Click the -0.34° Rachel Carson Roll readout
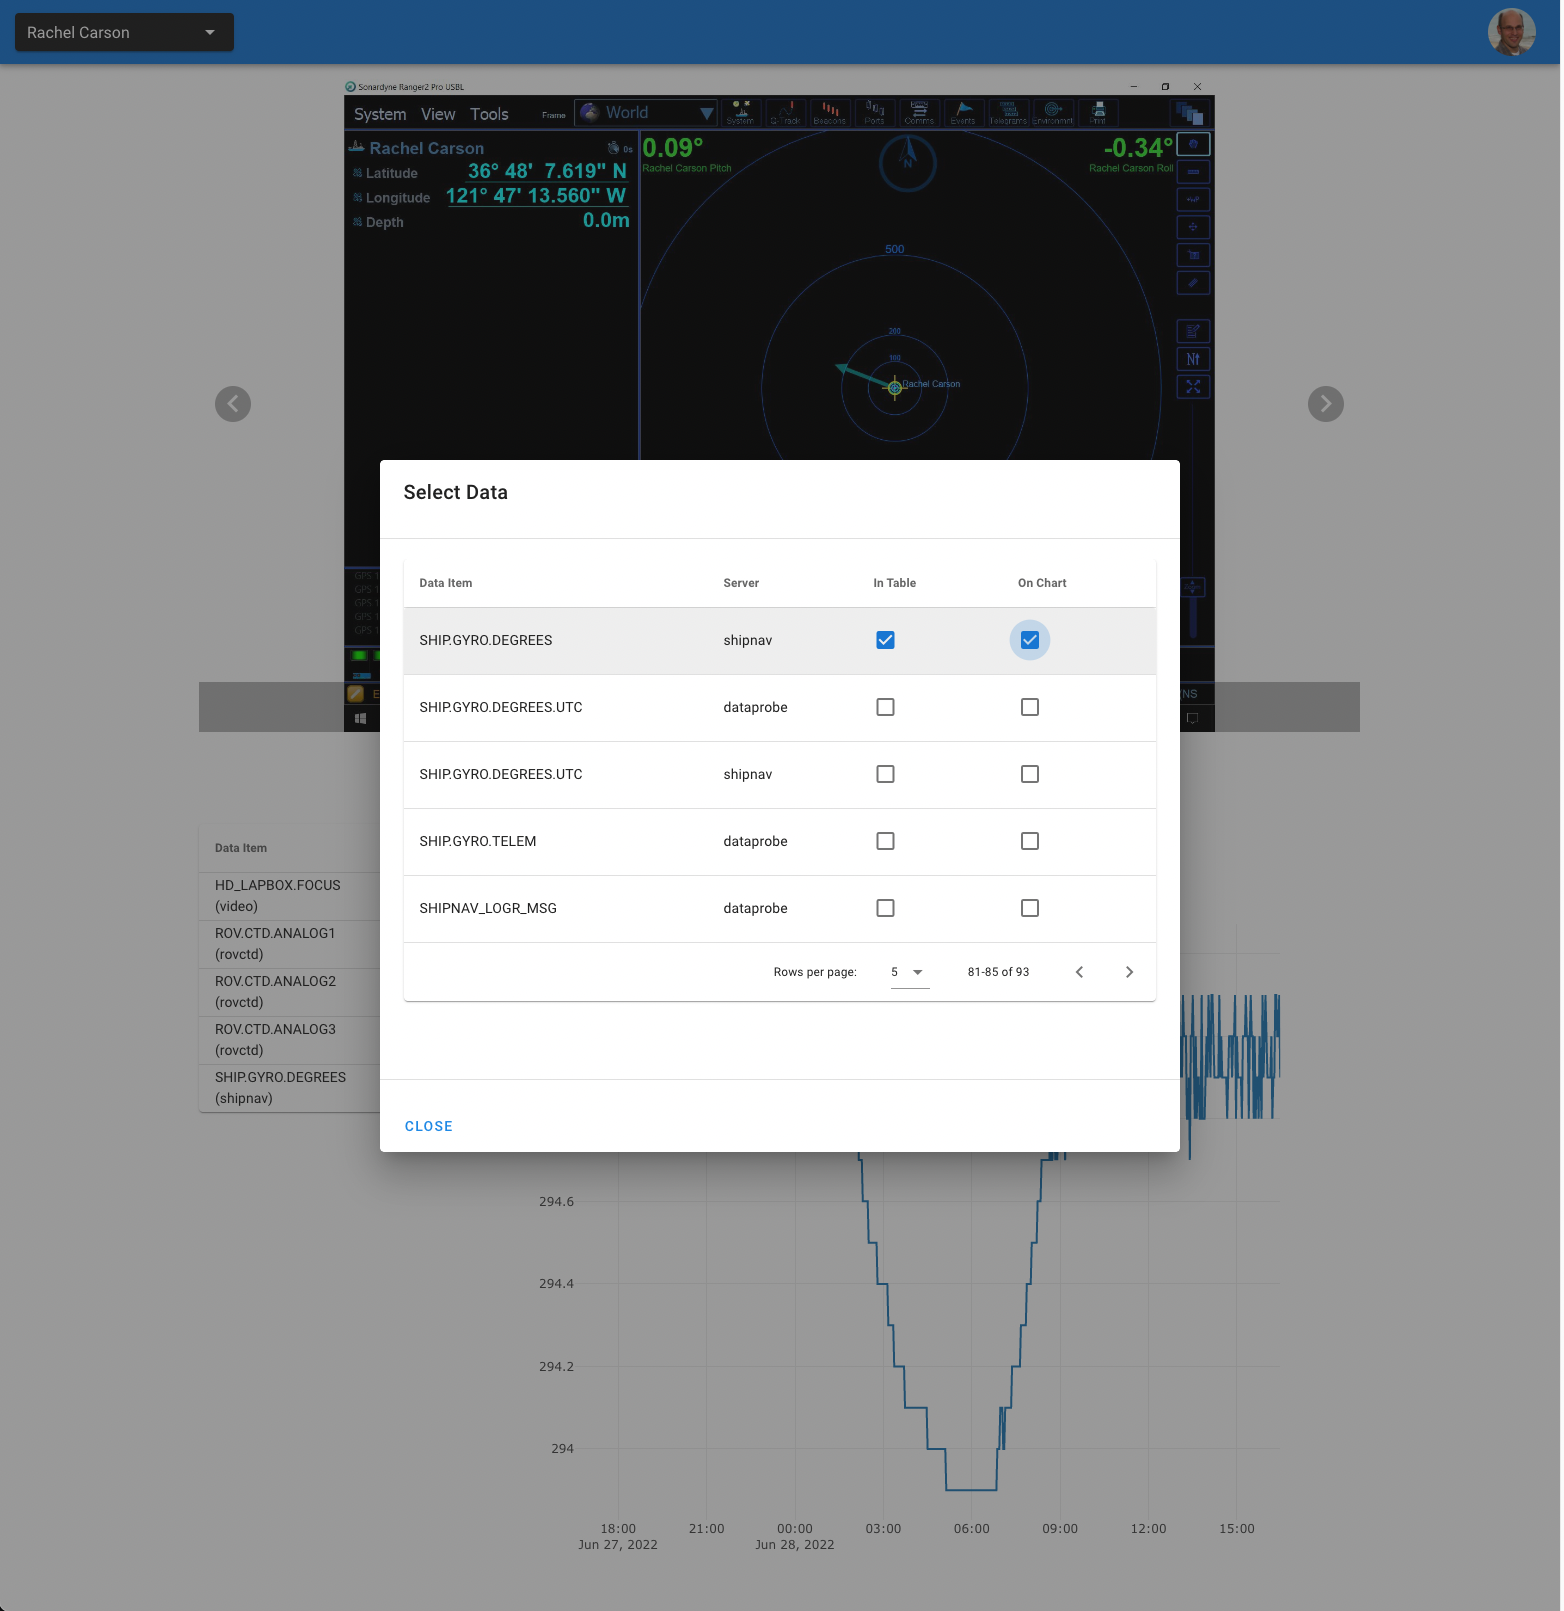Viewport: 1564px width, 1611px height. click(x=1132, y=153)
